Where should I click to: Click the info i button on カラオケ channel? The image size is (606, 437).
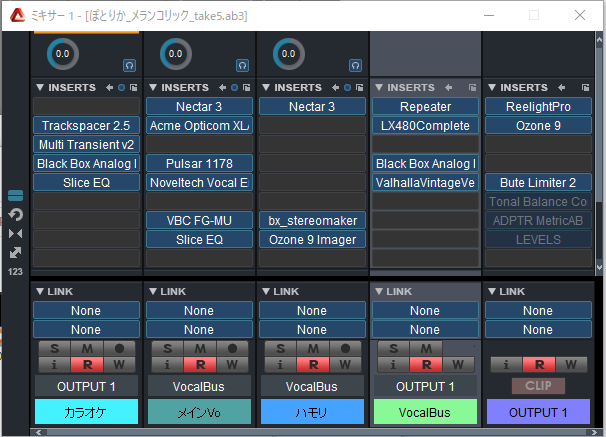(54, 364)
